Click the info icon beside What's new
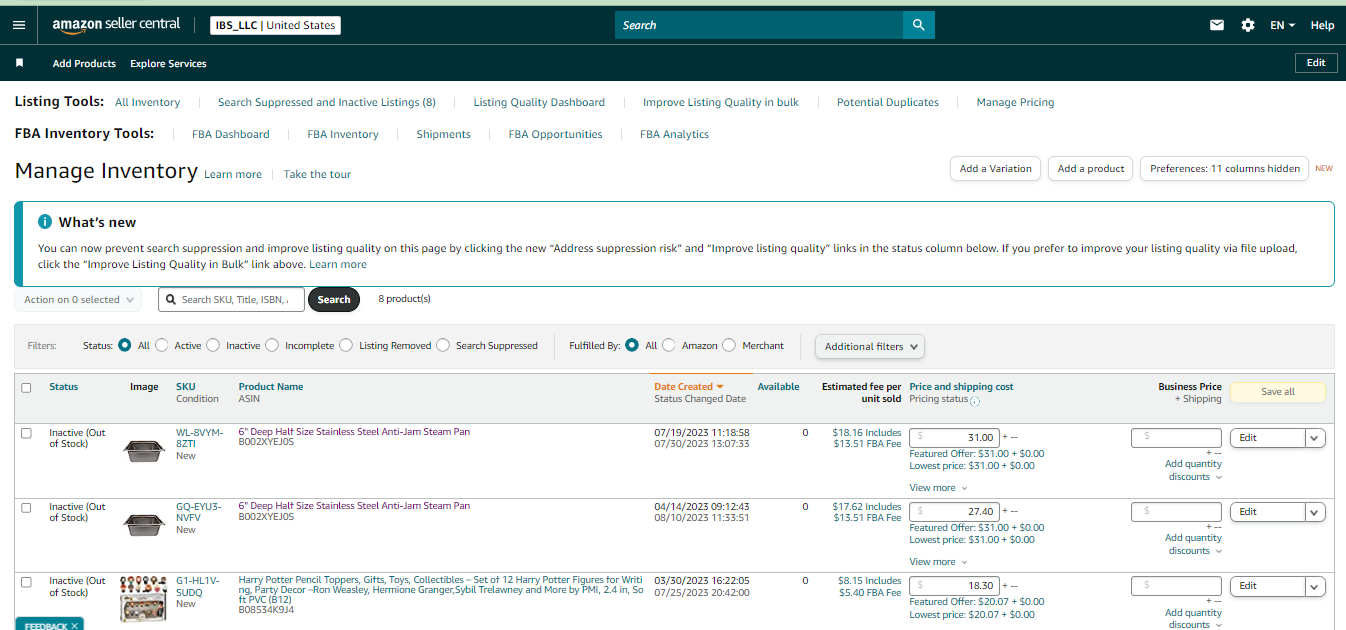1346x630 pixels. [44, 222]
